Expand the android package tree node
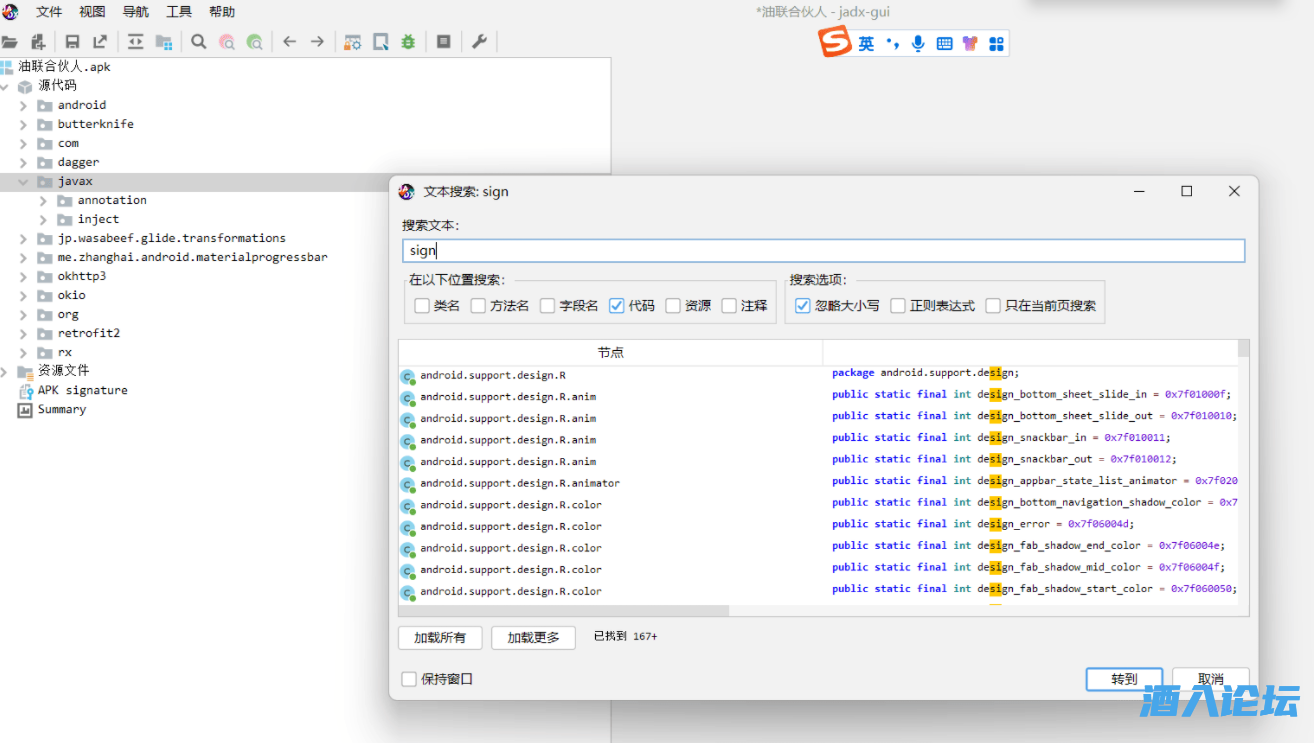Viewport: 1314px width, 743px height. (24, 105)
